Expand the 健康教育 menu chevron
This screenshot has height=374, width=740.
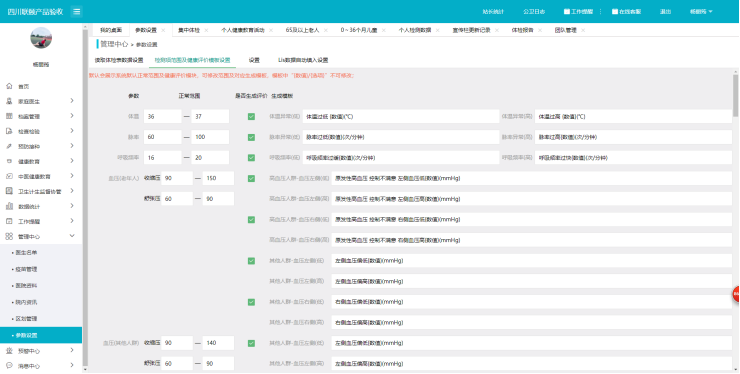click(x=72, y=161)
